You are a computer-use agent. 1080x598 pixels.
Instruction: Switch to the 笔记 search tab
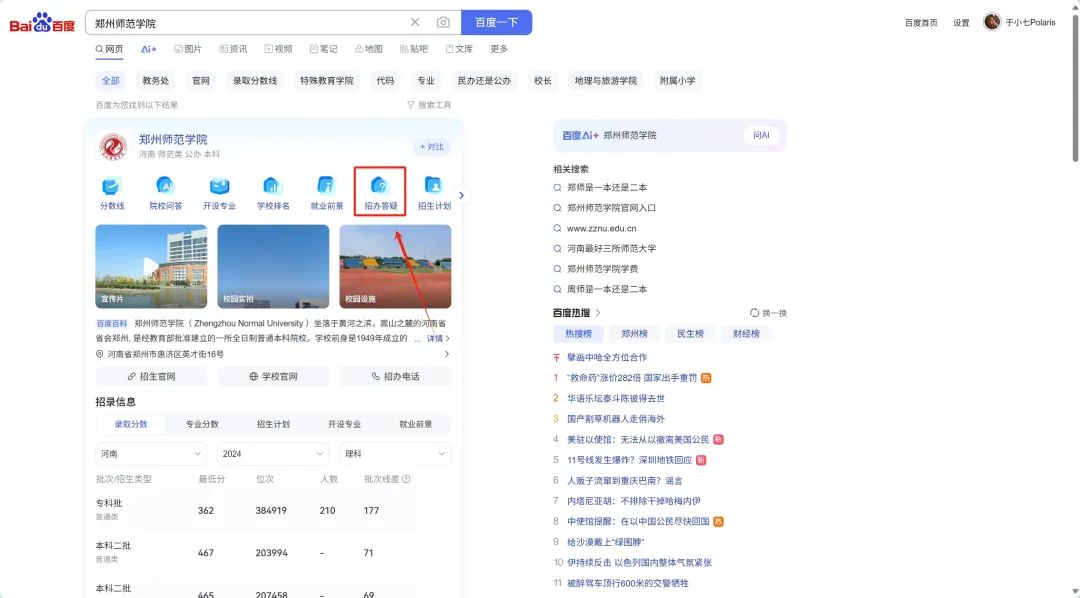coord(323,49)
